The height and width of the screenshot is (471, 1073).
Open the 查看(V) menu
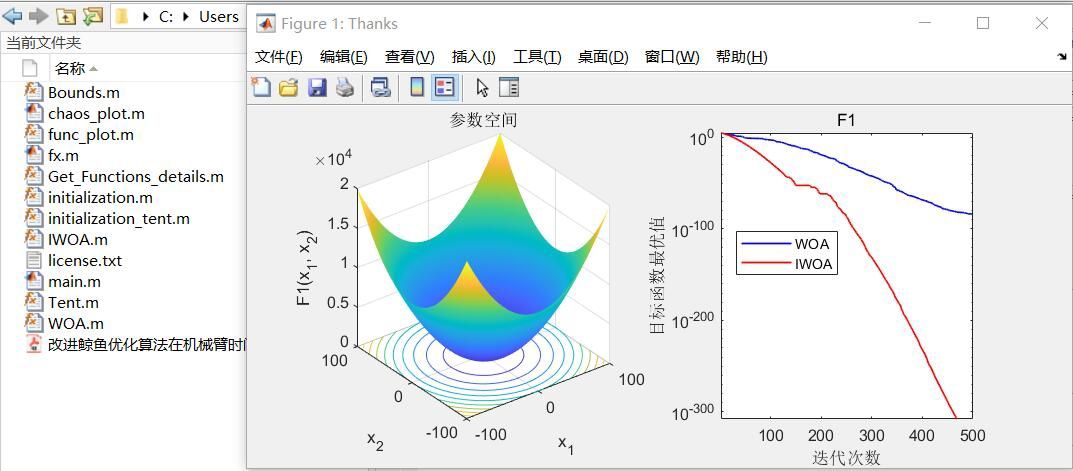409,57
